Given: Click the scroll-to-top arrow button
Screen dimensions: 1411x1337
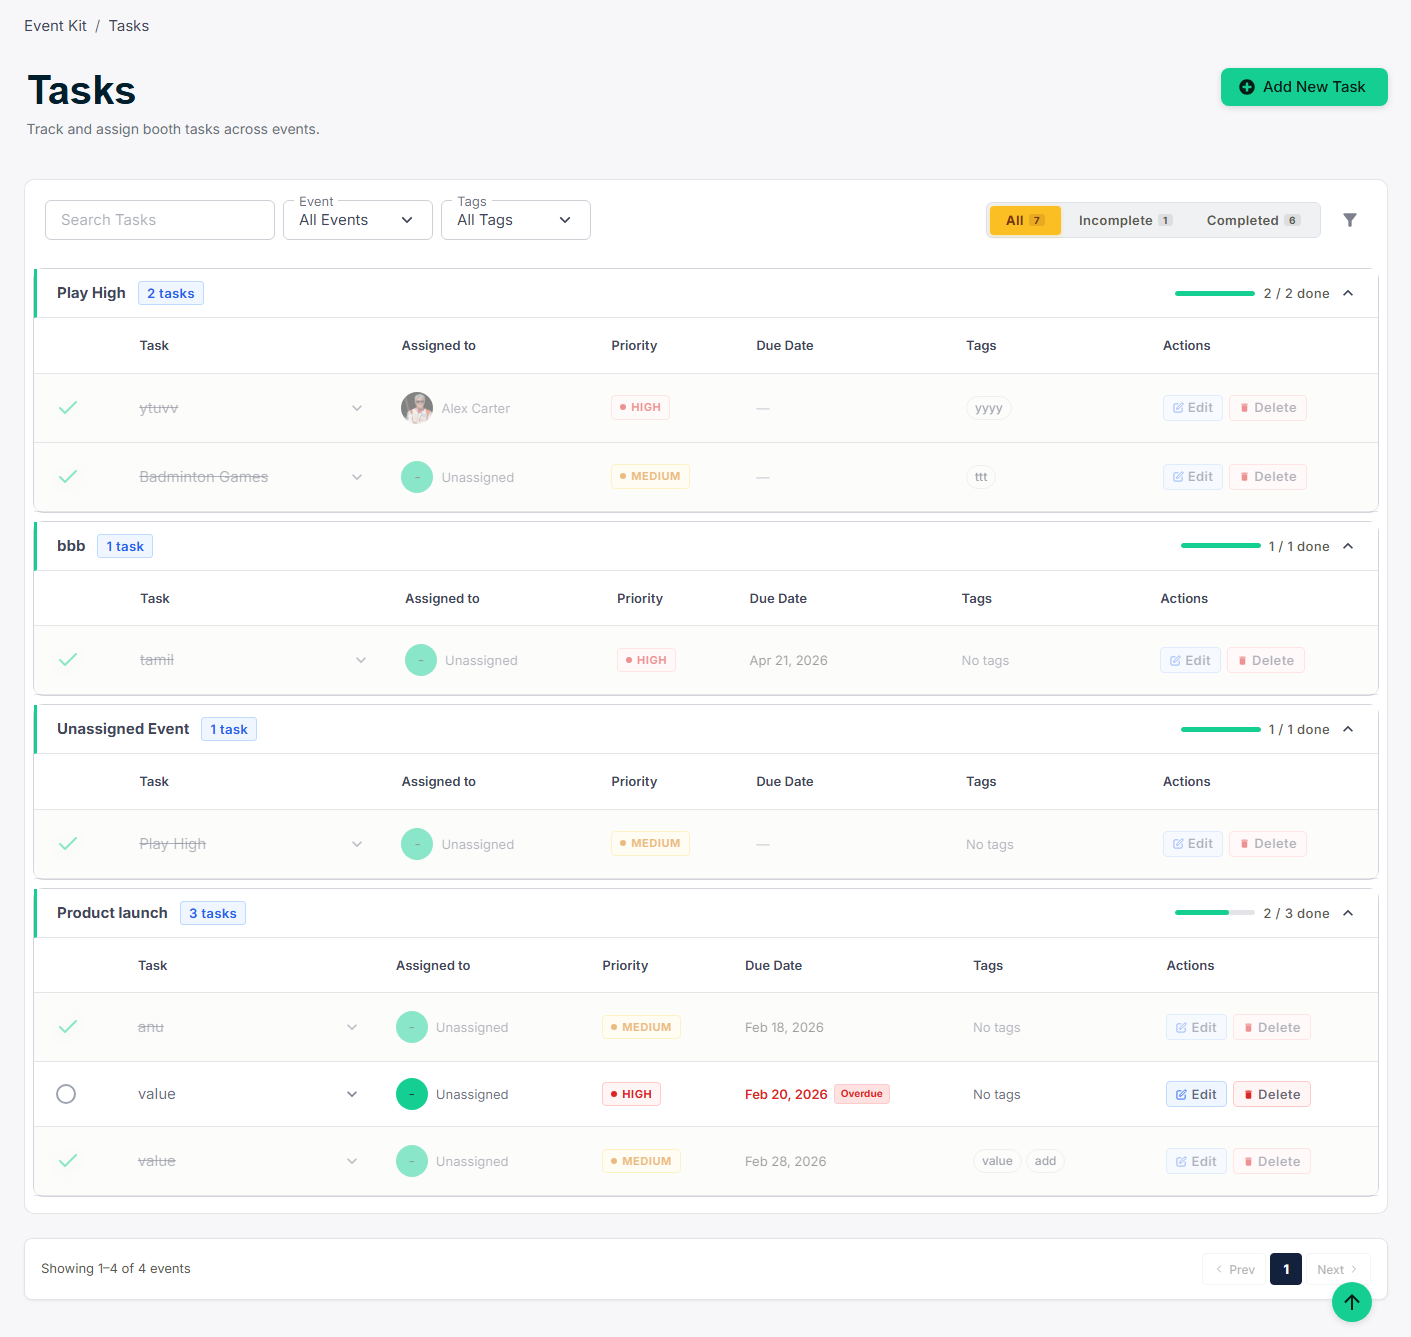Looking at the screenshot, I should [1352, 1302].
